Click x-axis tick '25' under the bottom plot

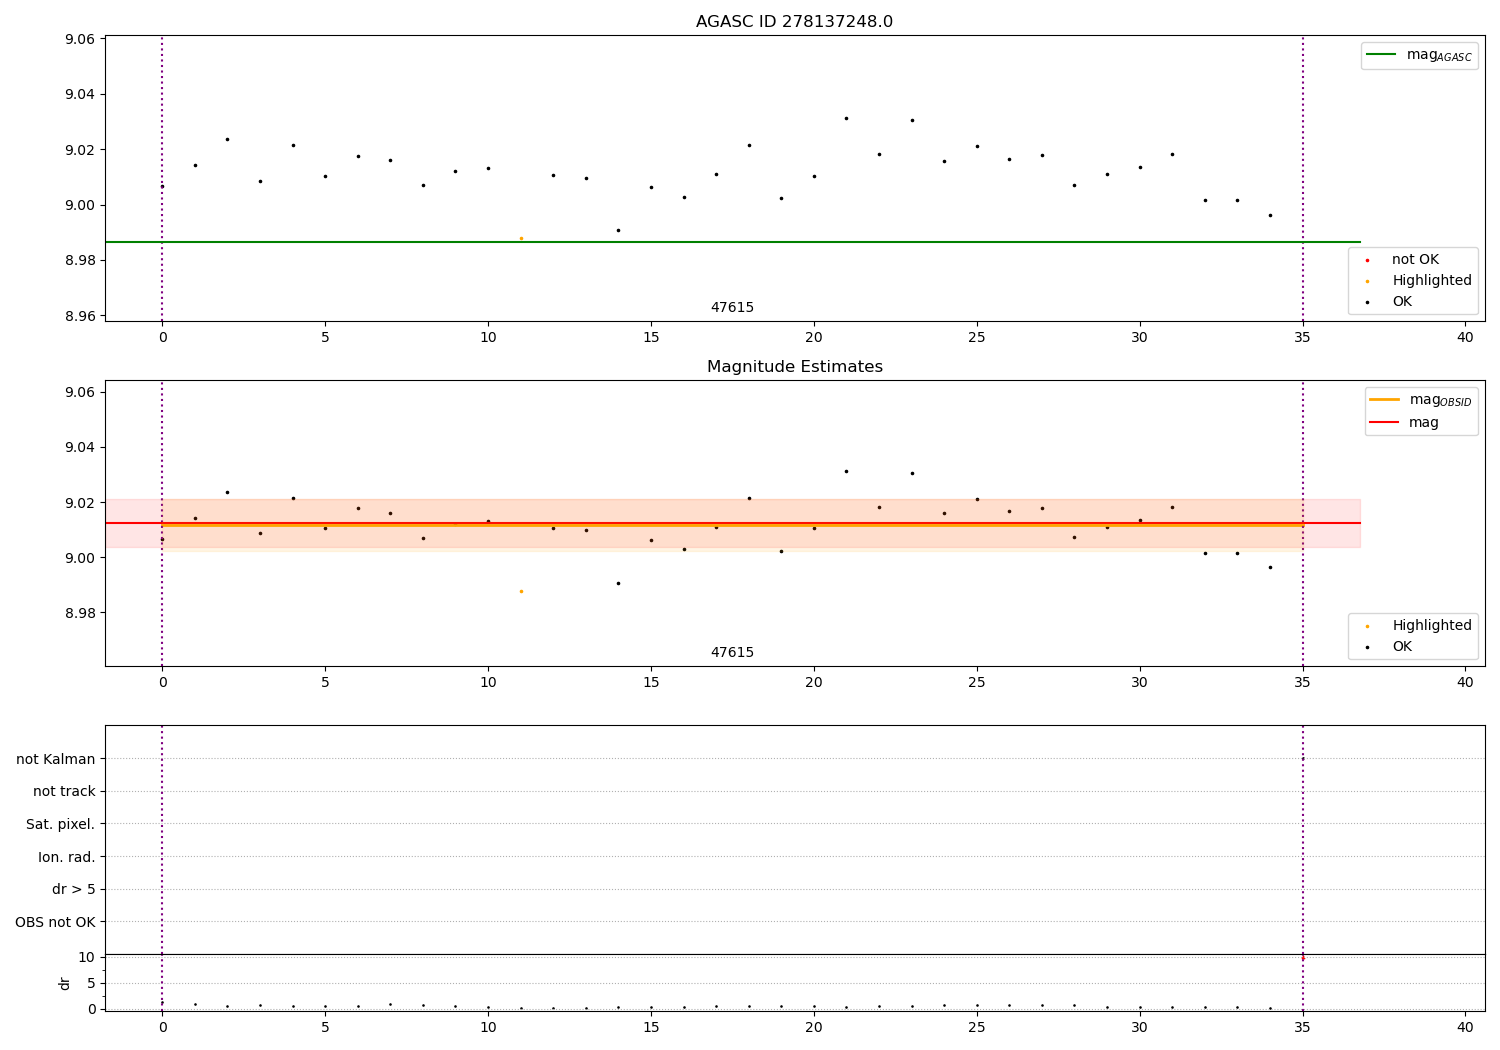[x=977, y=1027]
